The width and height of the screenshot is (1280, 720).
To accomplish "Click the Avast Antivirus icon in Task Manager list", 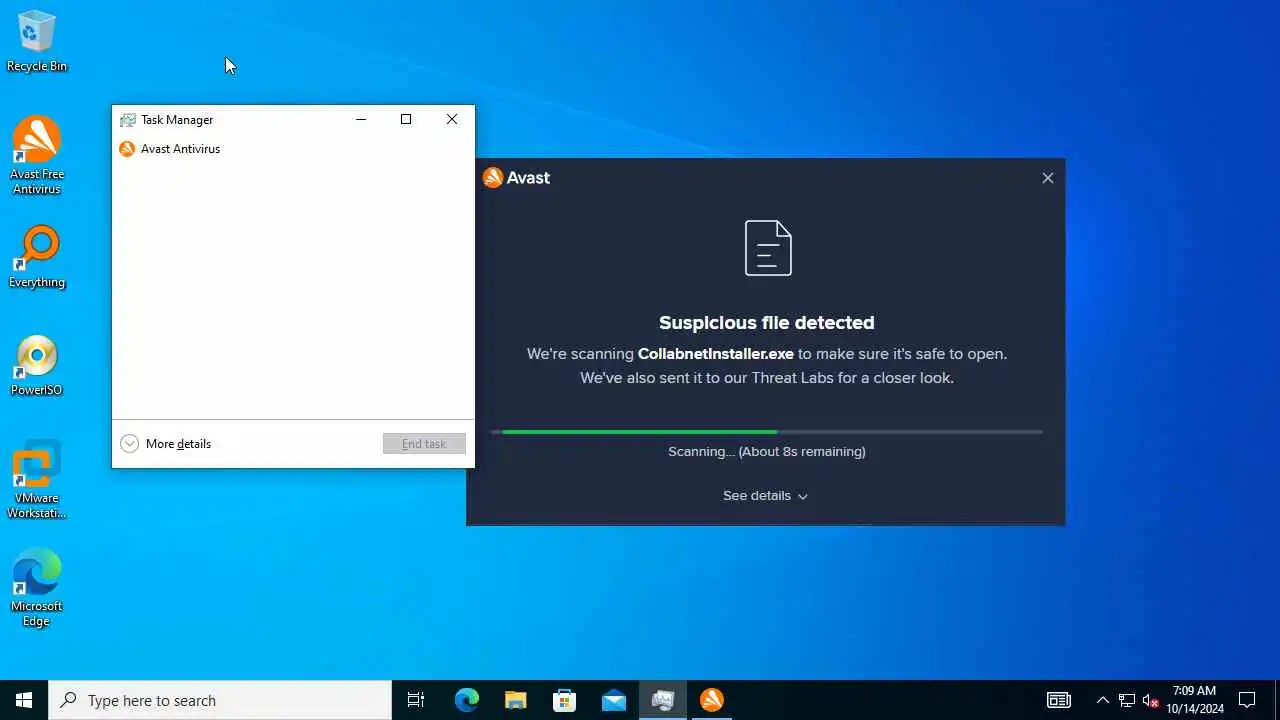I will click(127, 149).
